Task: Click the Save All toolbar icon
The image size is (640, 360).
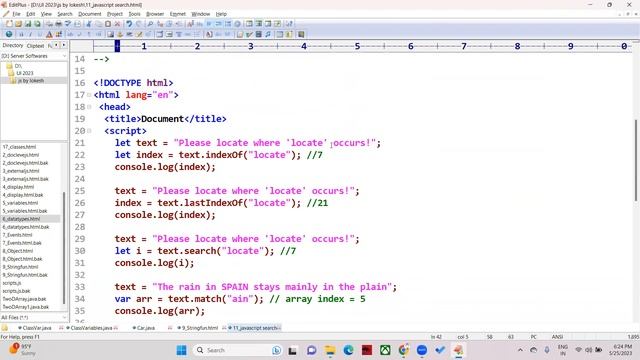Action: [37, 24]
